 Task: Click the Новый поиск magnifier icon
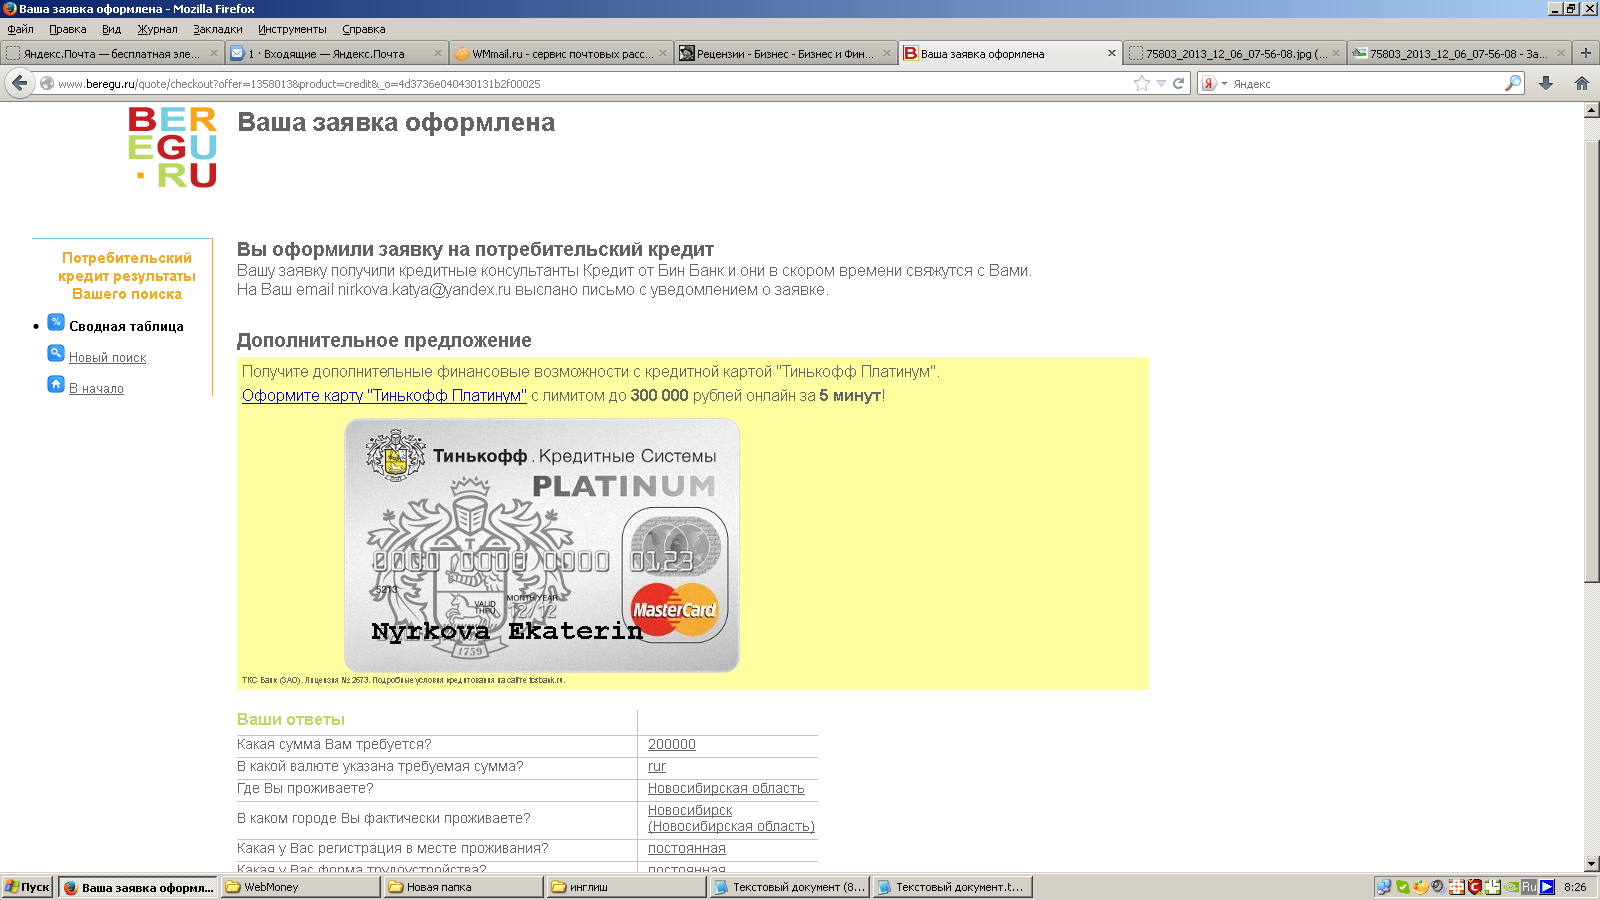point(56,353)
